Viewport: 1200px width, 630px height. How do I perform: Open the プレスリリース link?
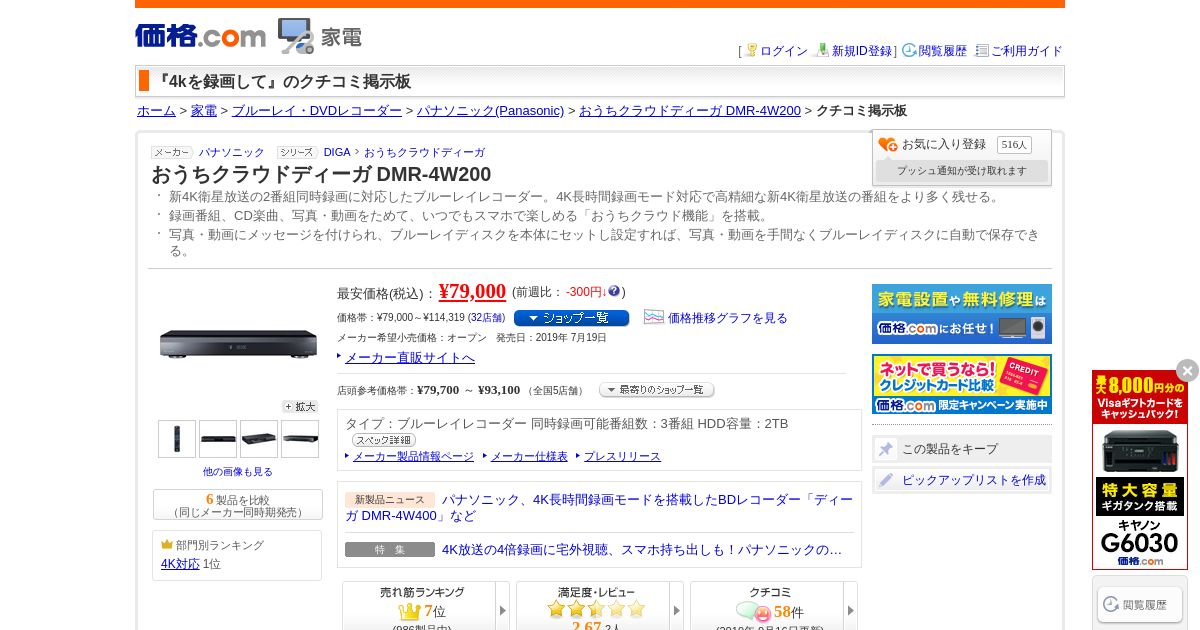coord(622,456)
